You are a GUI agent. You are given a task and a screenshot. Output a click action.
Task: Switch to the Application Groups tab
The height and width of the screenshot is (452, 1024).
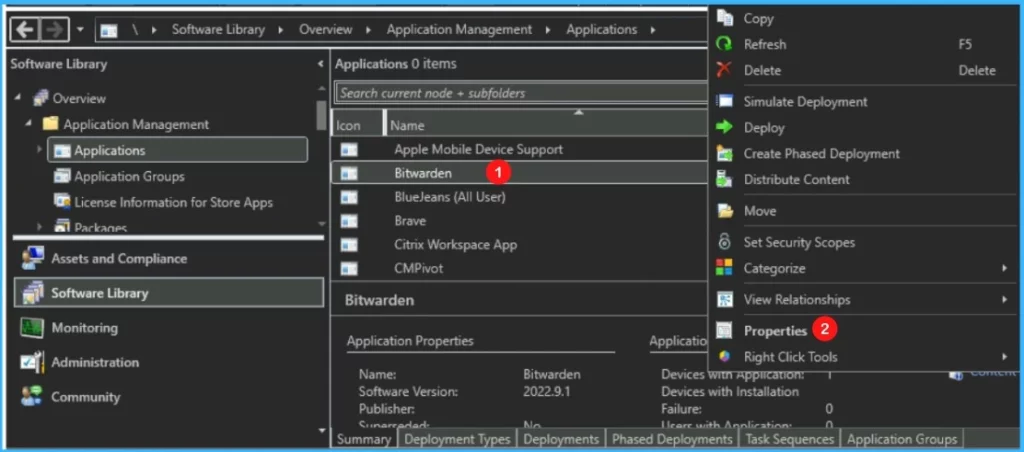point(902,439)
